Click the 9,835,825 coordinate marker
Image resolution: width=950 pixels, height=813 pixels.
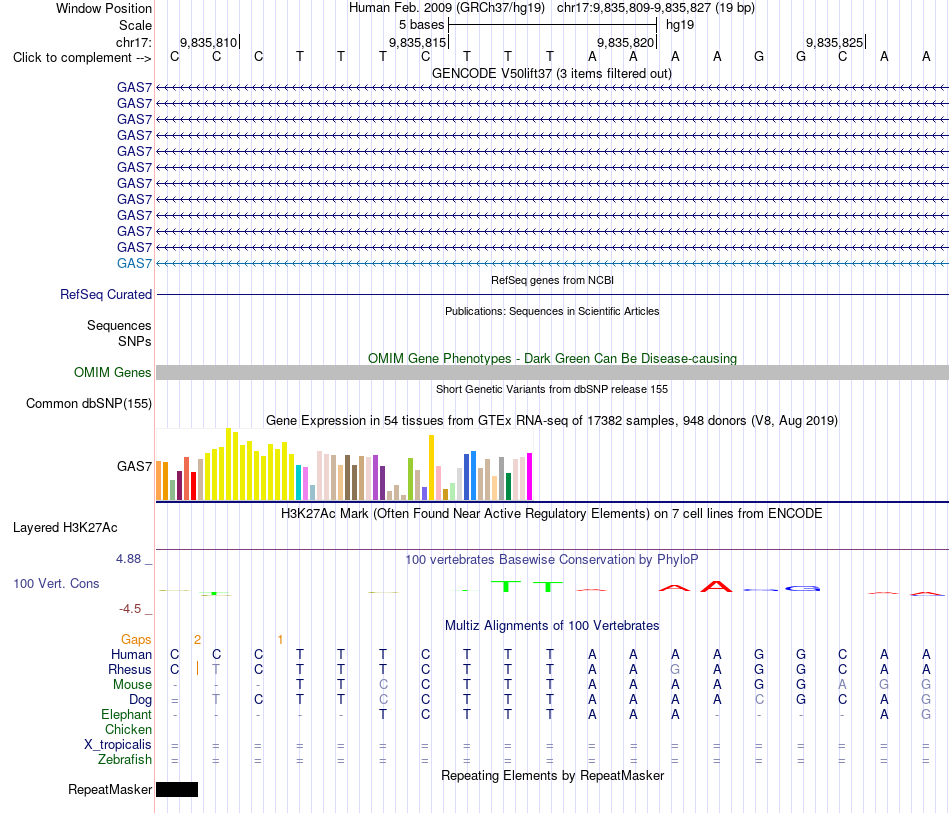click(834, 42)
